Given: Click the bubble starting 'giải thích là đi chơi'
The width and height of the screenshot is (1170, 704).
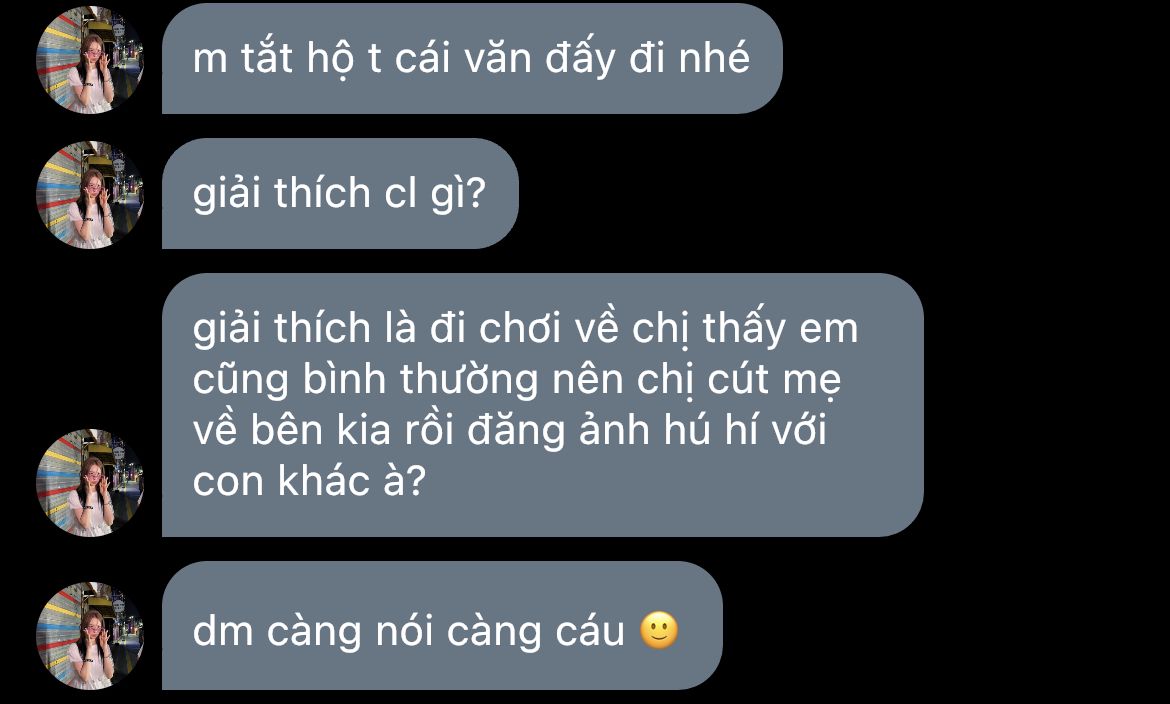Looking at the screenshot, I should [x=542, y=405].
